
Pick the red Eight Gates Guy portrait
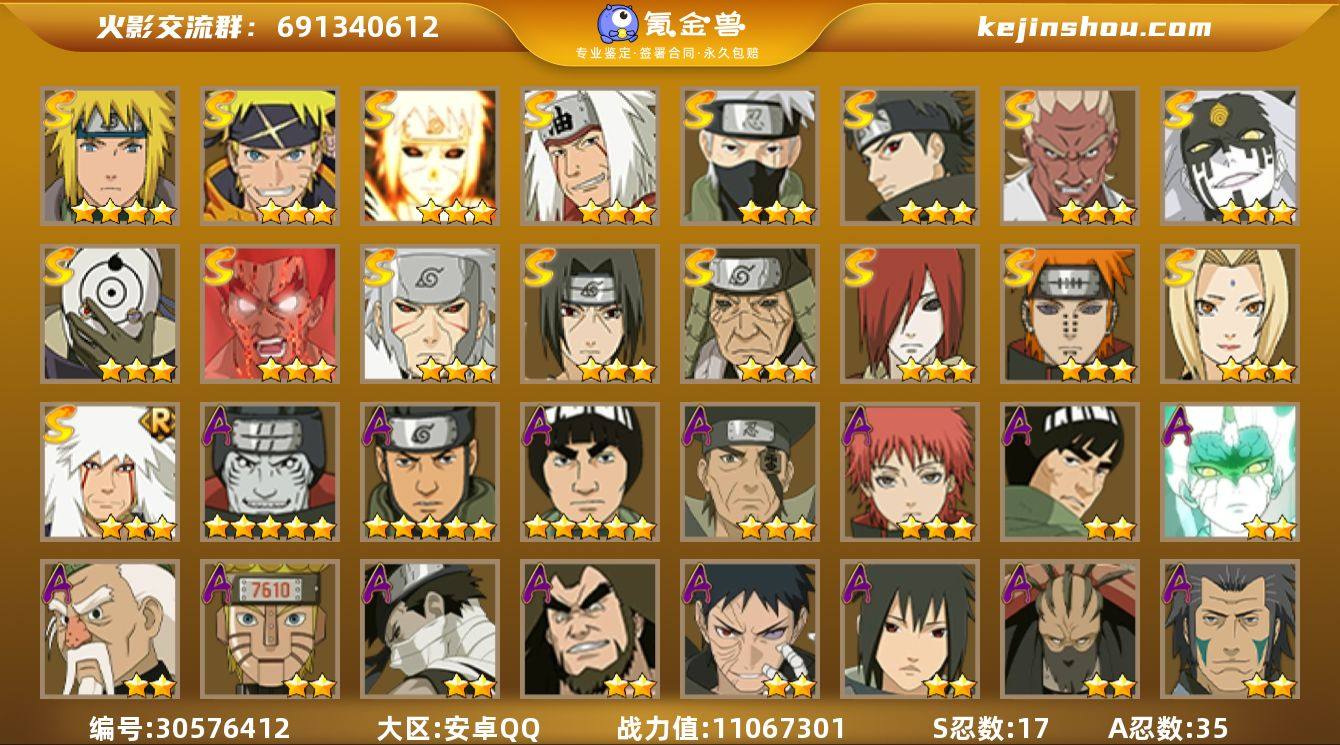click(x=269, y=314)
